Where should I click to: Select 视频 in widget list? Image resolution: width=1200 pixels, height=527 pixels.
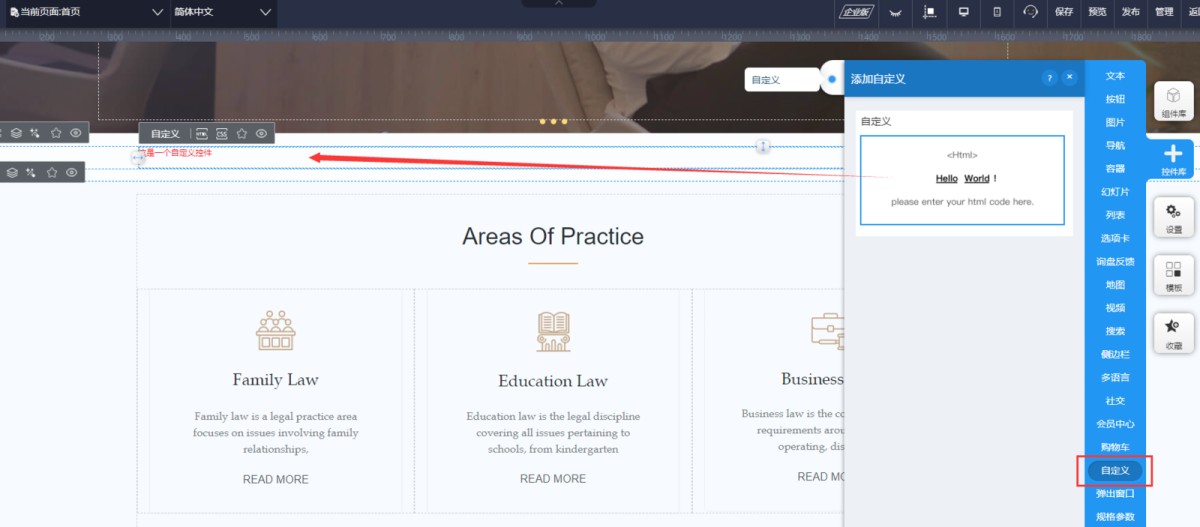(1115, 308)
